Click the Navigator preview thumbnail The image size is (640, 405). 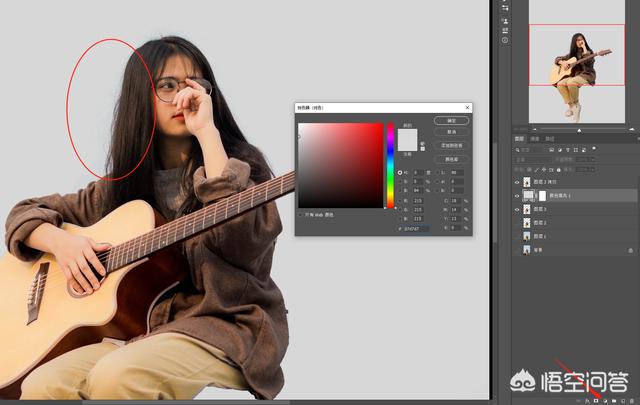pyautogui.click(x=577, y=61)
